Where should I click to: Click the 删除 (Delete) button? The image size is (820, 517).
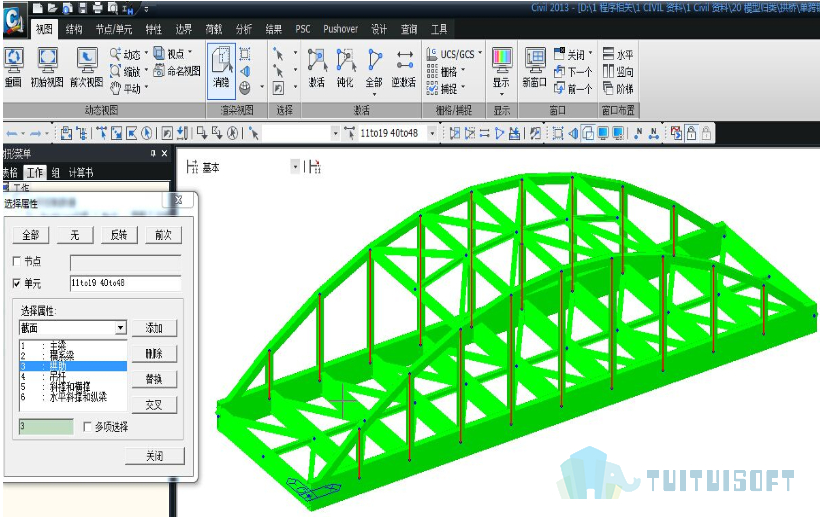click(154, 354)
